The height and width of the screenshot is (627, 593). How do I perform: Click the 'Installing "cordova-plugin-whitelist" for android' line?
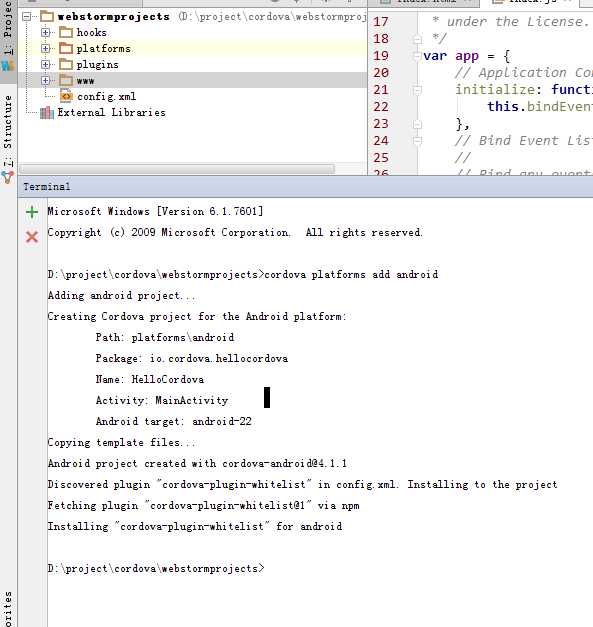pyautogui.click(x=195, y=527)
